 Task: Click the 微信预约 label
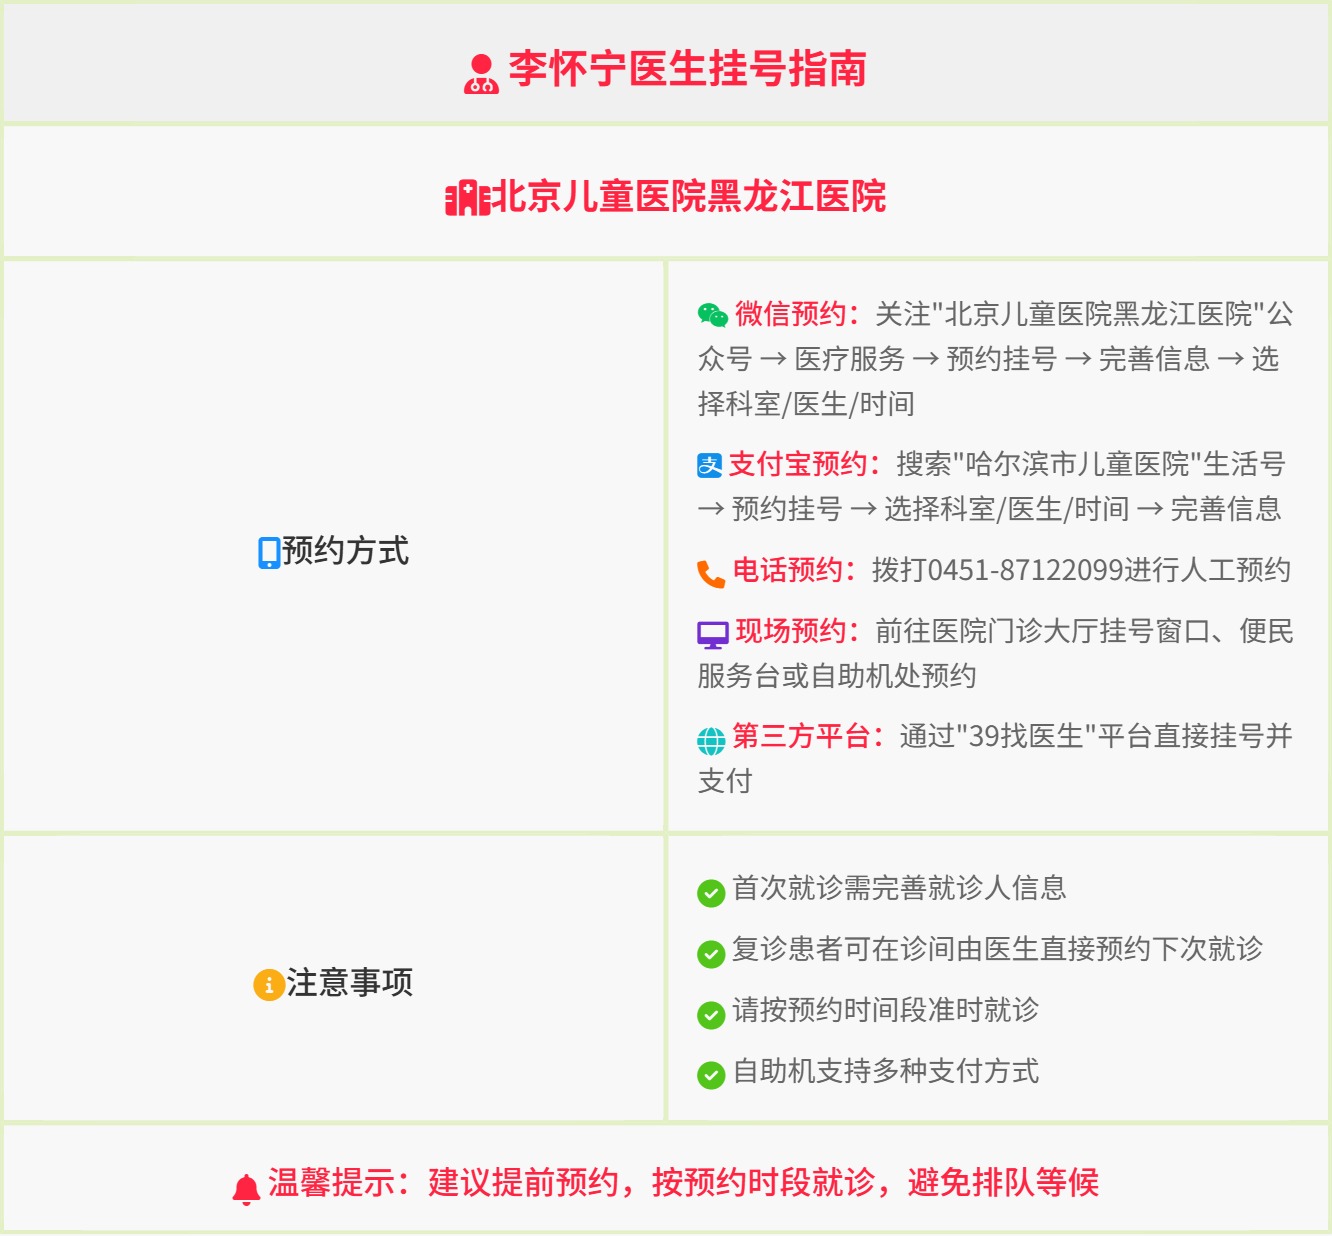coord(797,314)
